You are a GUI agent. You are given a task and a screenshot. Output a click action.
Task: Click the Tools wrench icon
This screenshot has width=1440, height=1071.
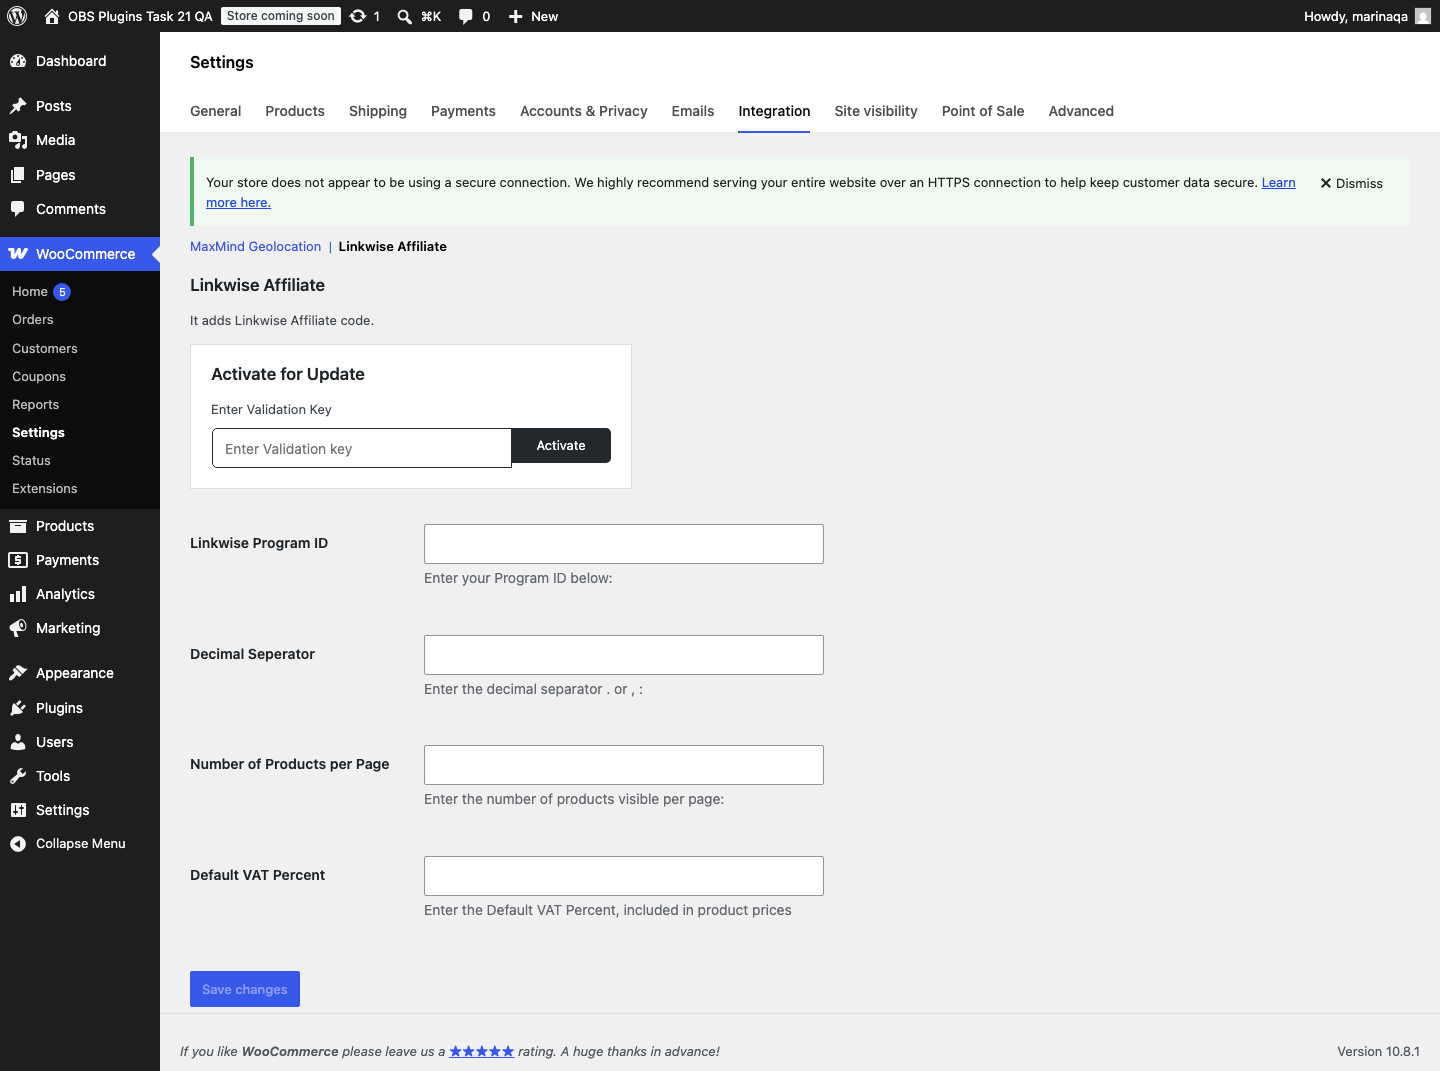[x=18, y=776]
